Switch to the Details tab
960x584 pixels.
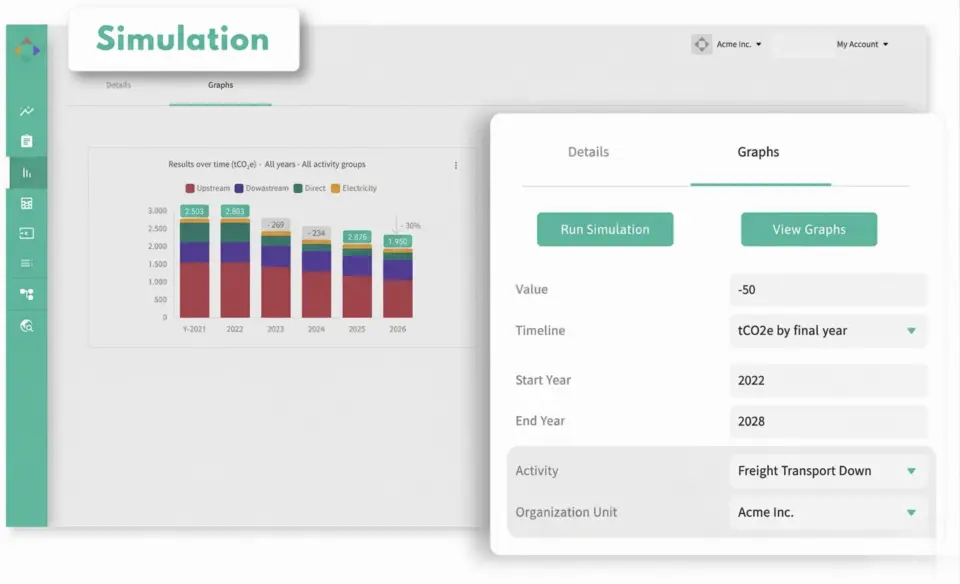(x=587, y=152)
